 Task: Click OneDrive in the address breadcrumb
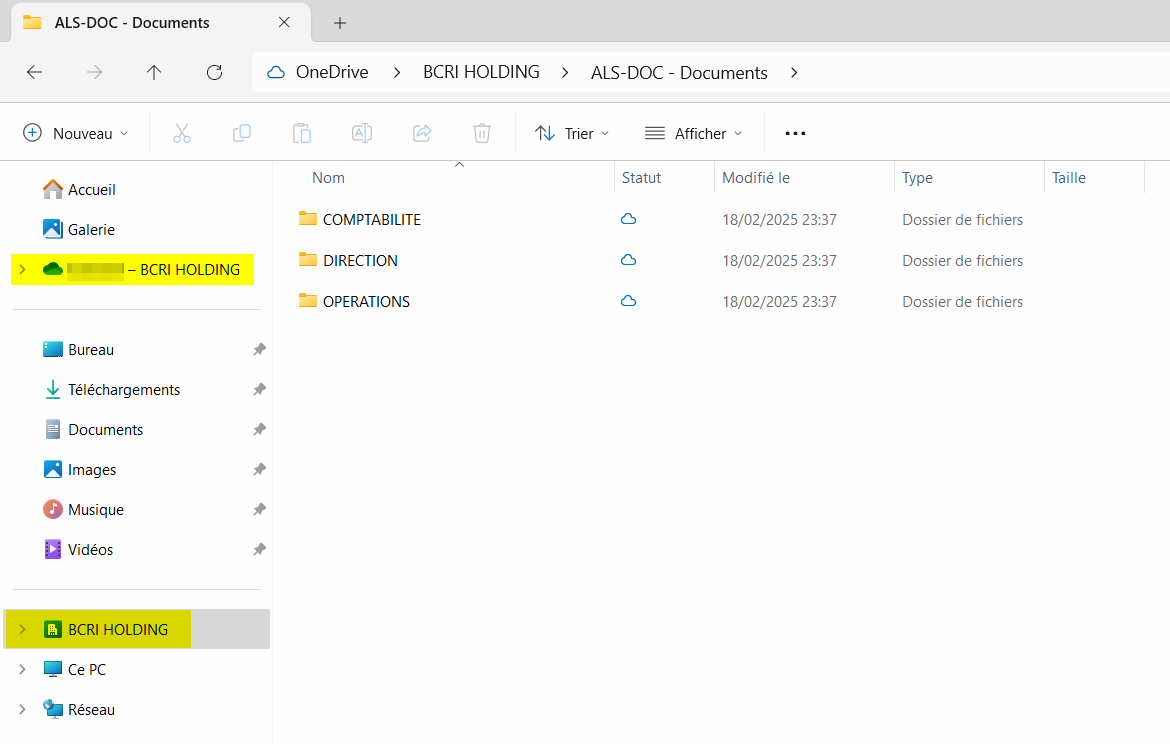tap(332, 72)
